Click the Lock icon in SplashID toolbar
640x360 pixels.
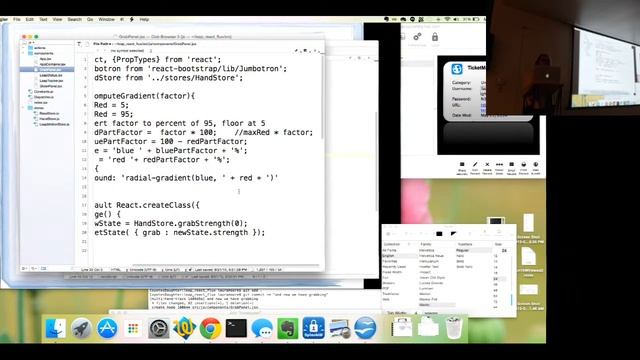[435, 38]
